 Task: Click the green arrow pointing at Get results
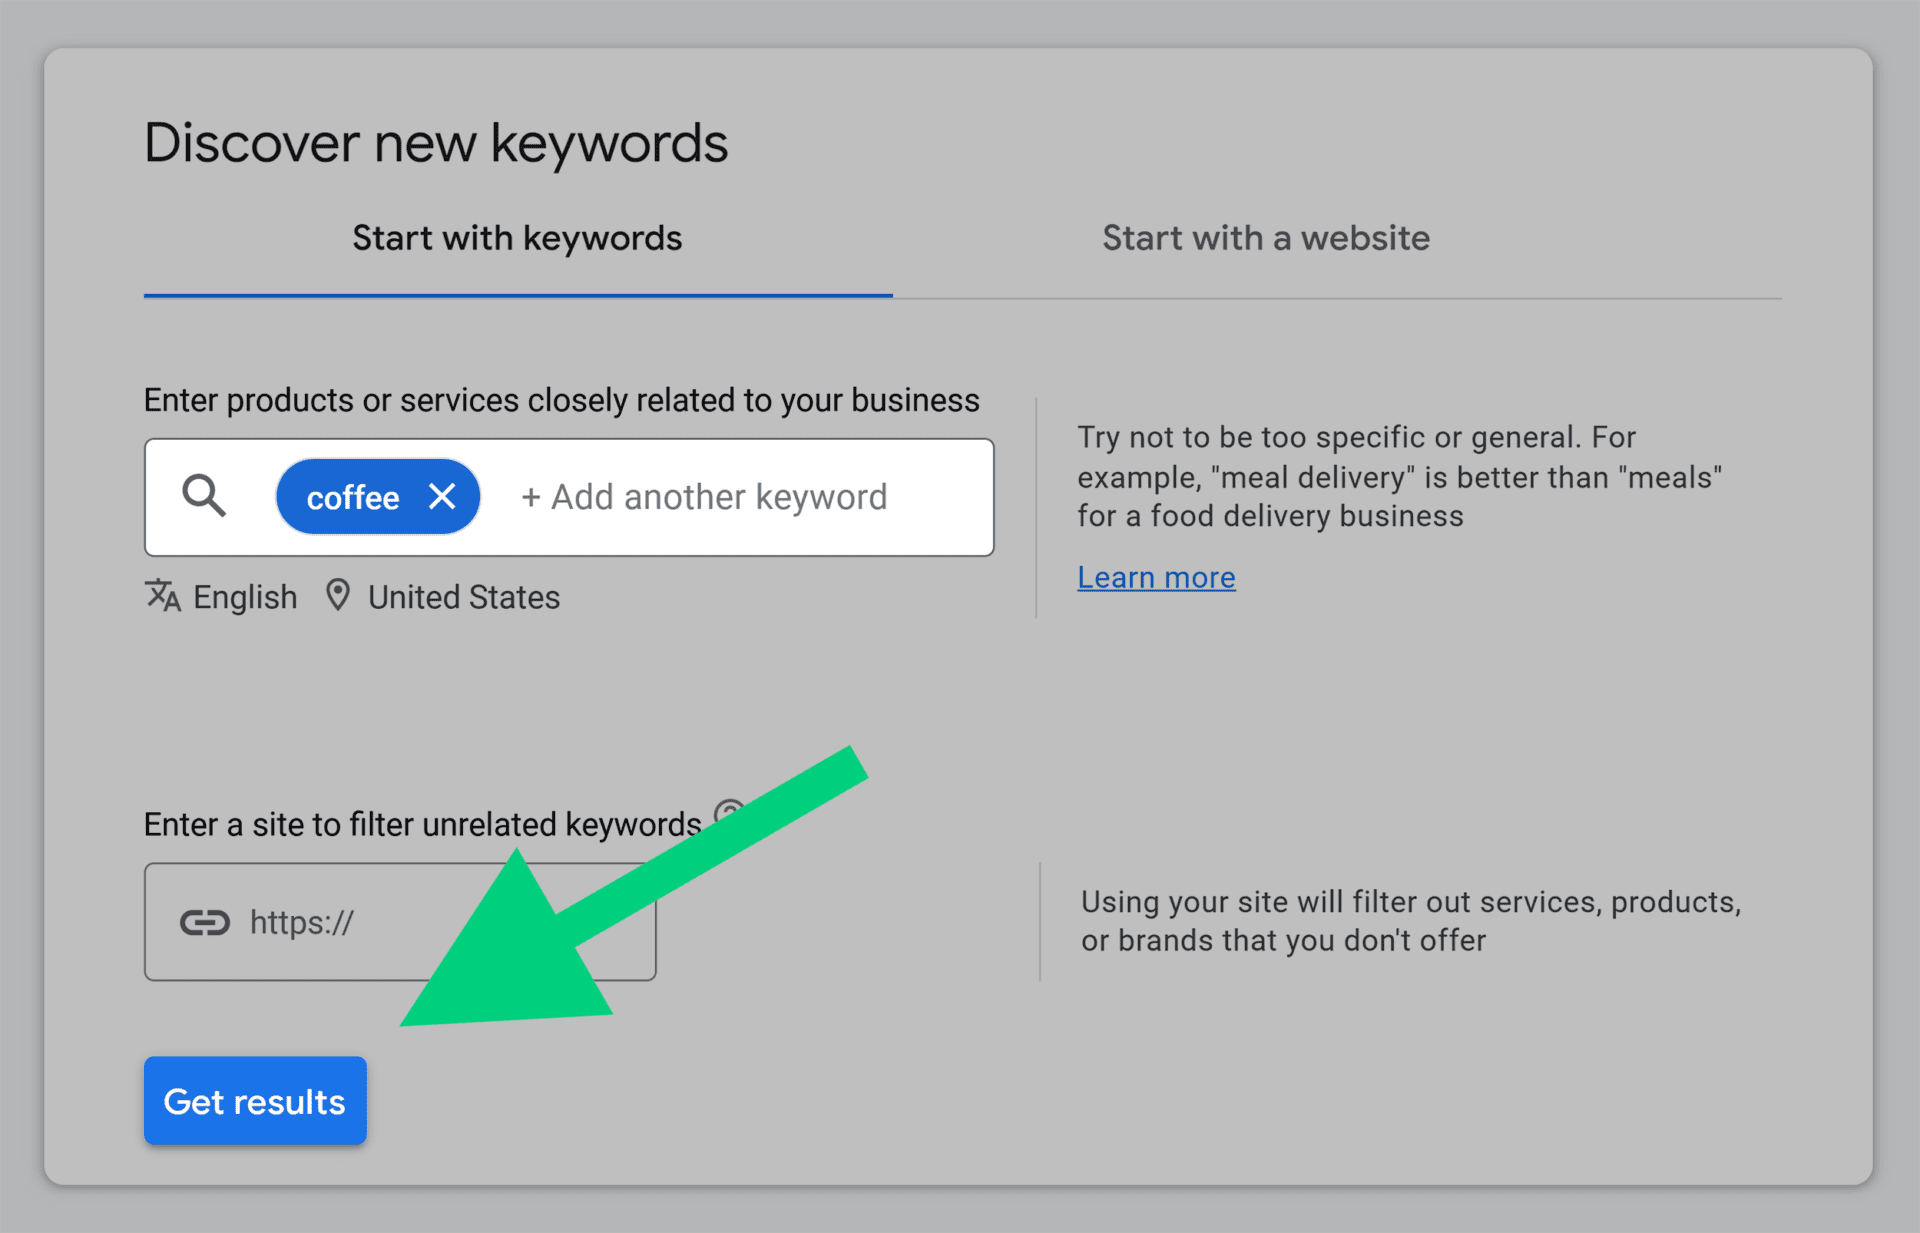point(630,880)
